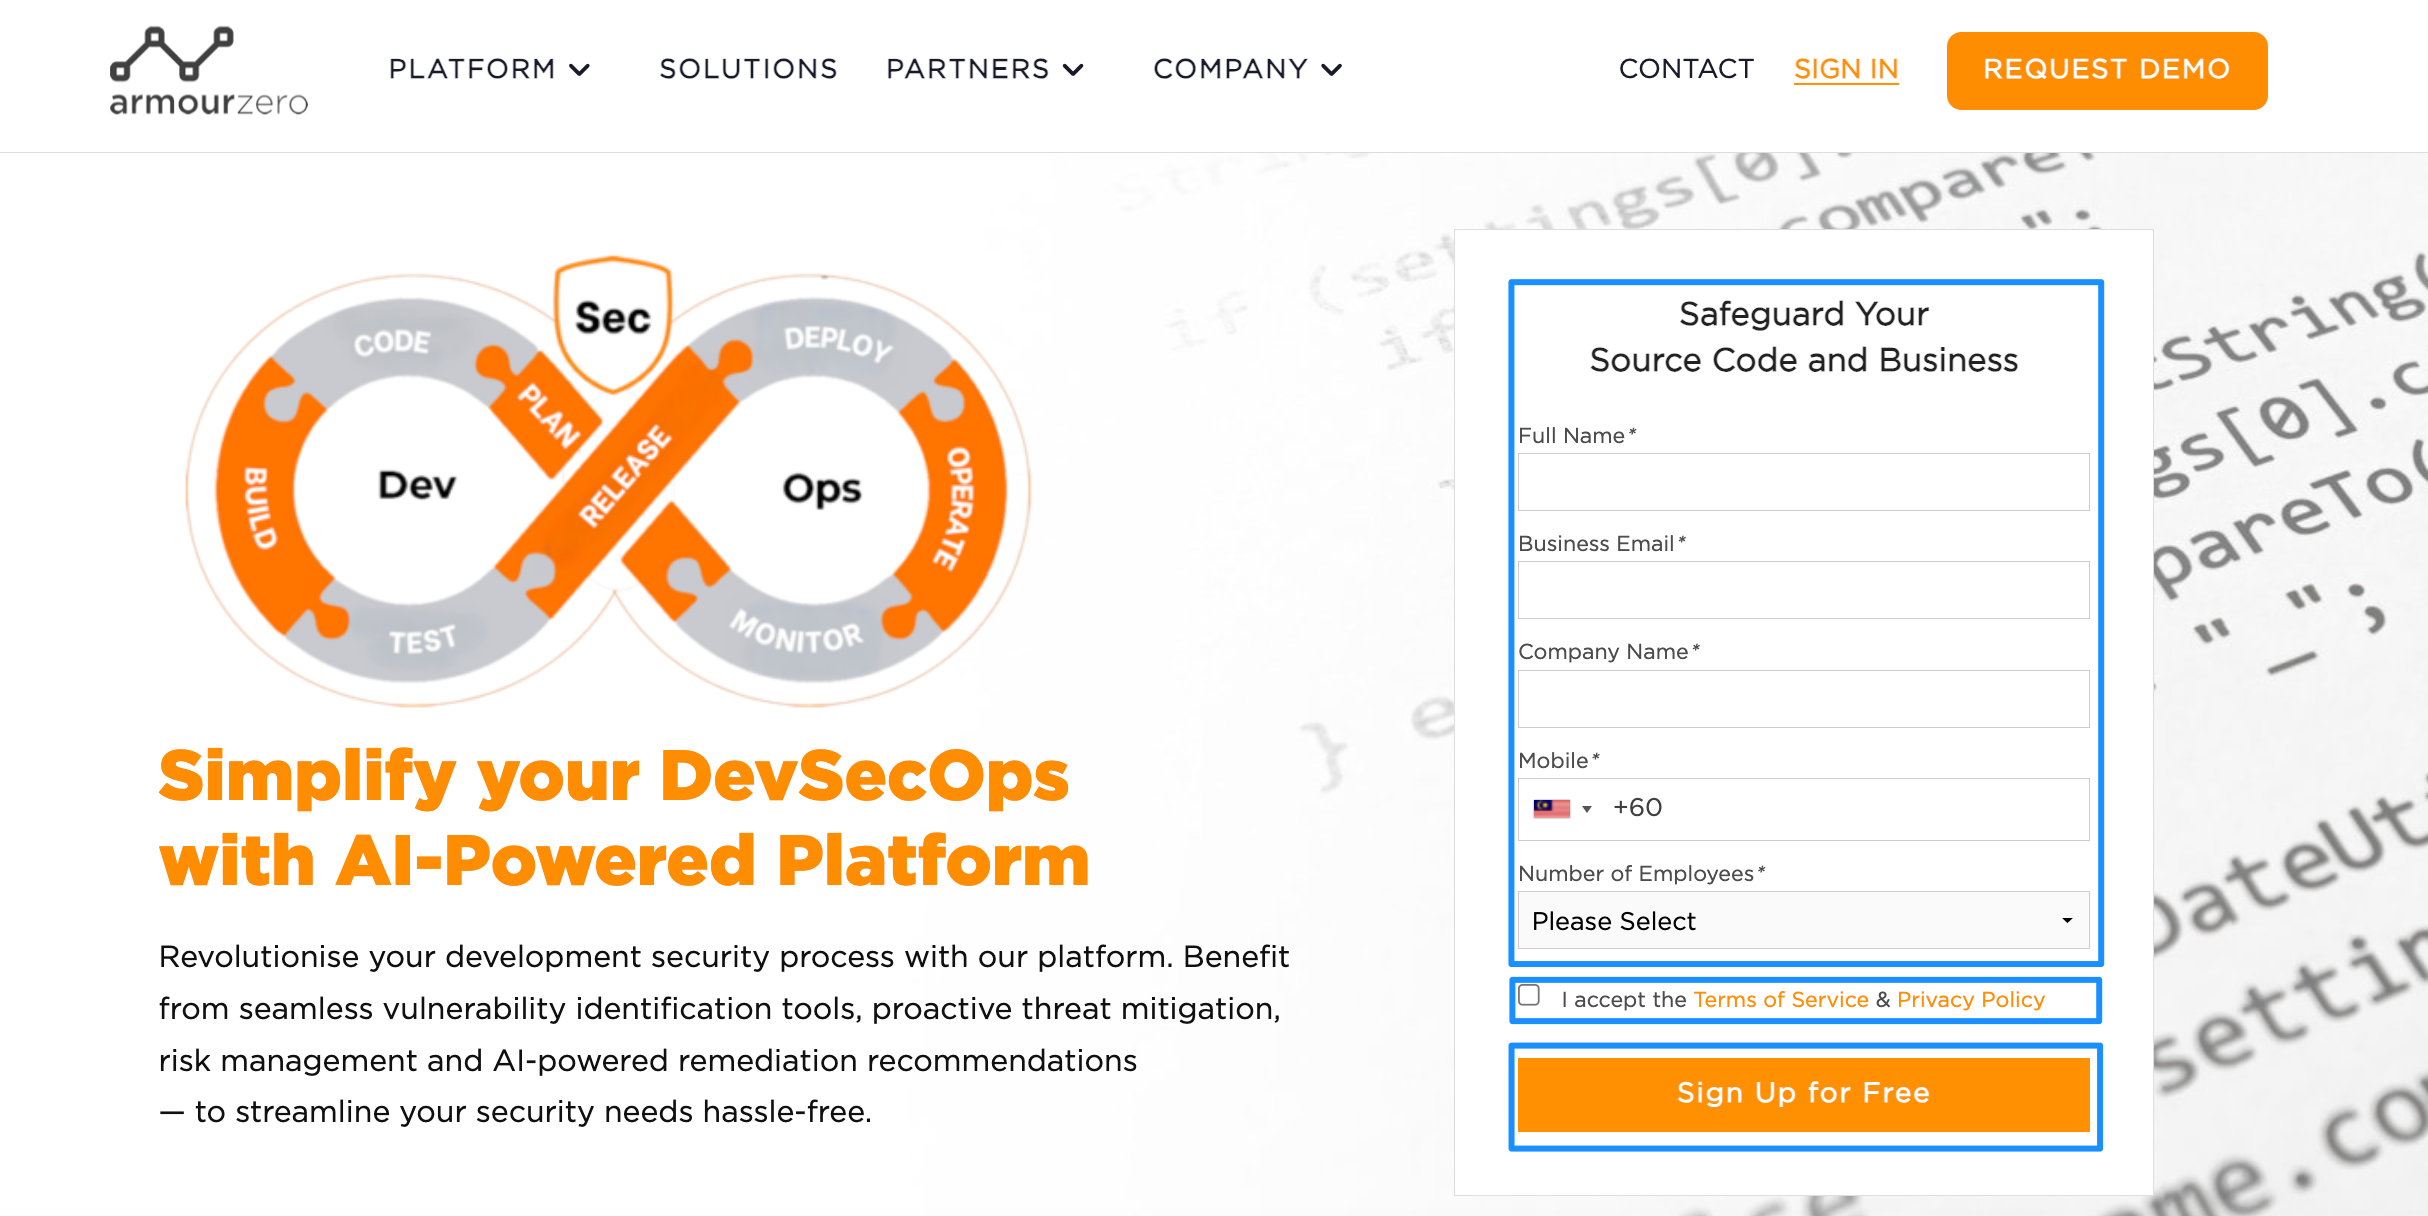Focus the Business Email field
The width and height of the screenshot is (2428, 1216).
click(x=1803, y=590)
